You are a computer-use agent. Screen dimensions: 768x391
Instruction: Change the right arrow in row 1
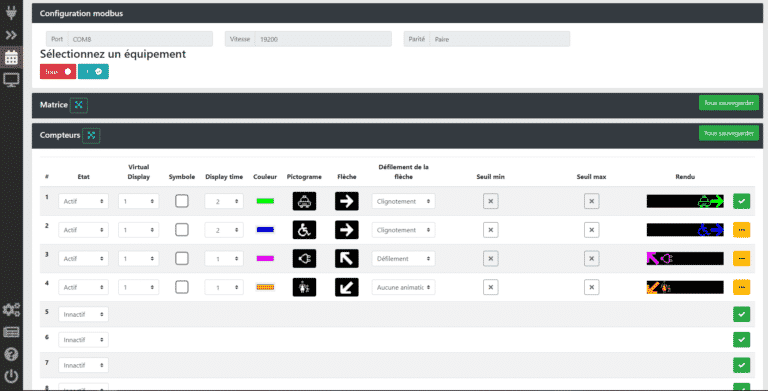347,201
